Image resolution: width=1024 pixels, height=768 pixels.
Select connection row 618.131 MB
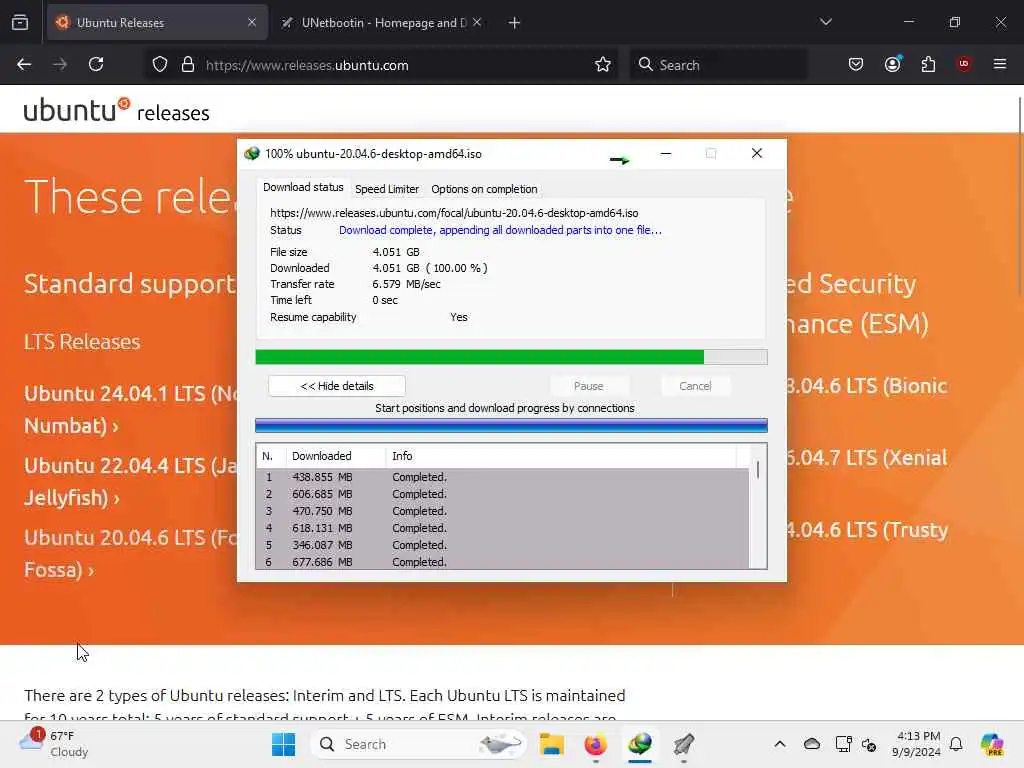click(x=503, y=528)
